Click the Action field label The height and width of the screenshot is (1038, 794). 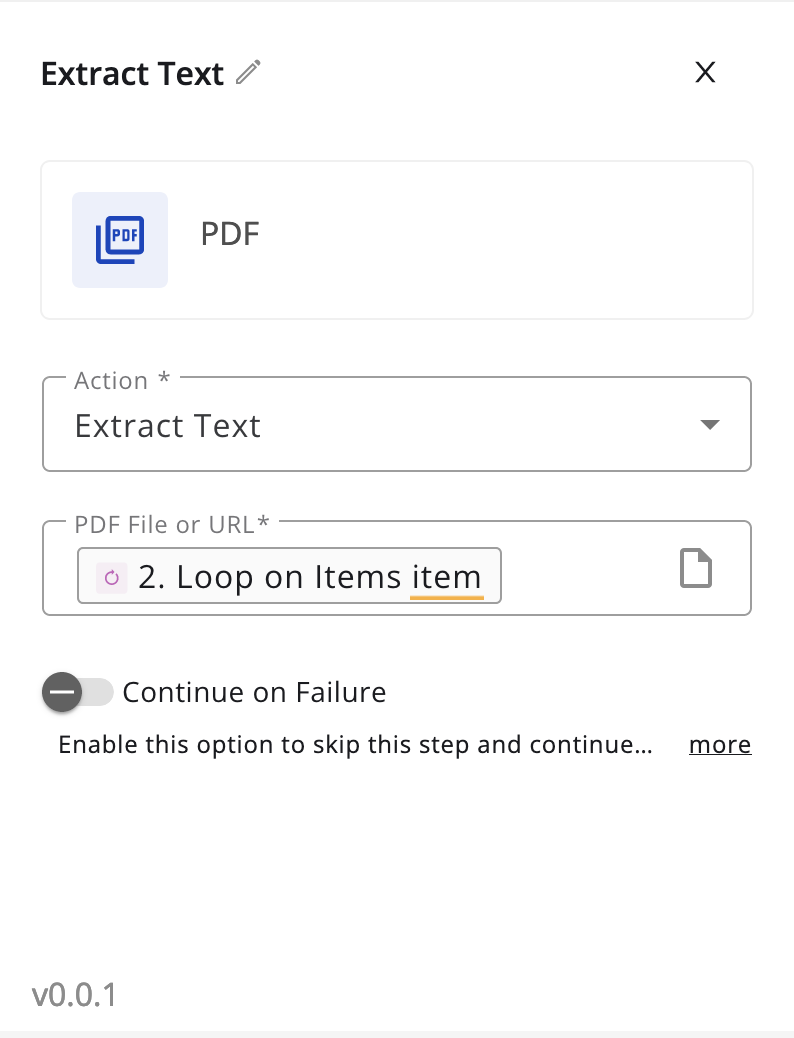pyautogui.click(x=123, y=381)
